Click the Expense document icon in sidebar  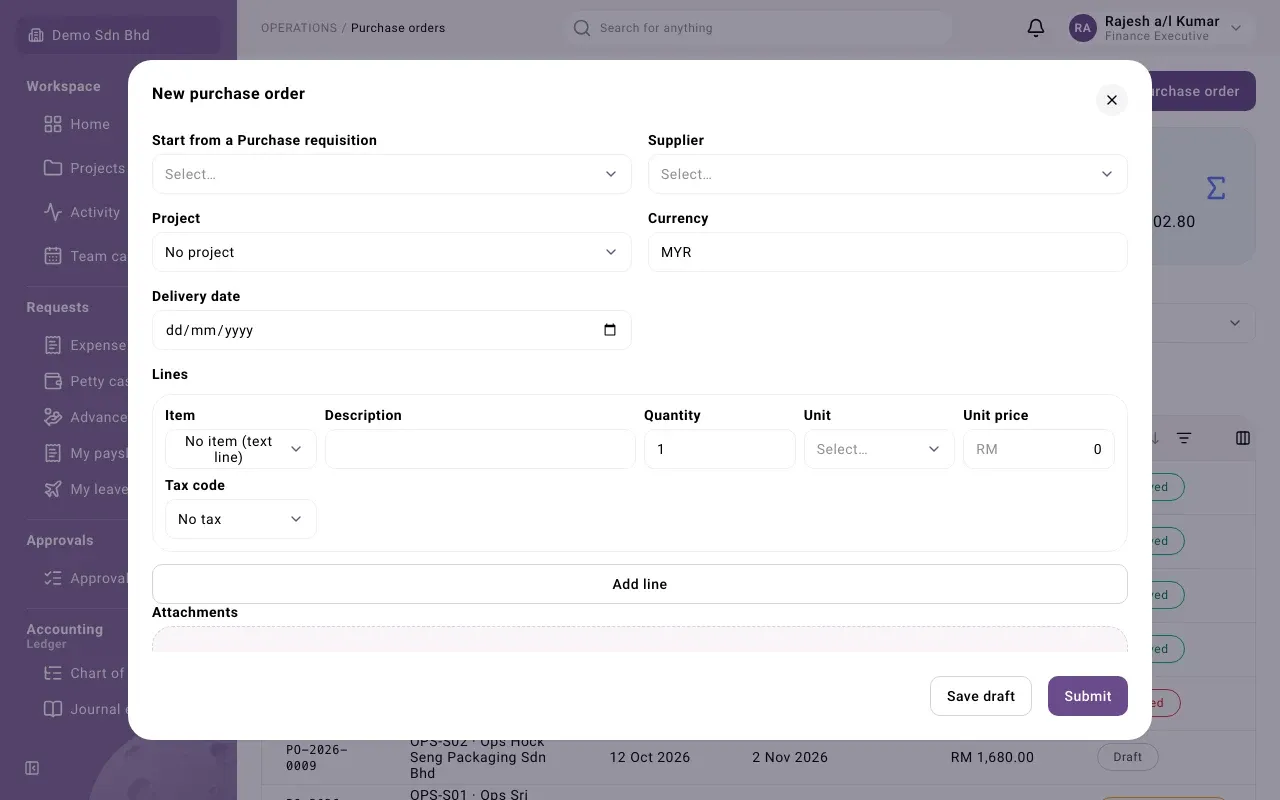[x=53, y=345]
